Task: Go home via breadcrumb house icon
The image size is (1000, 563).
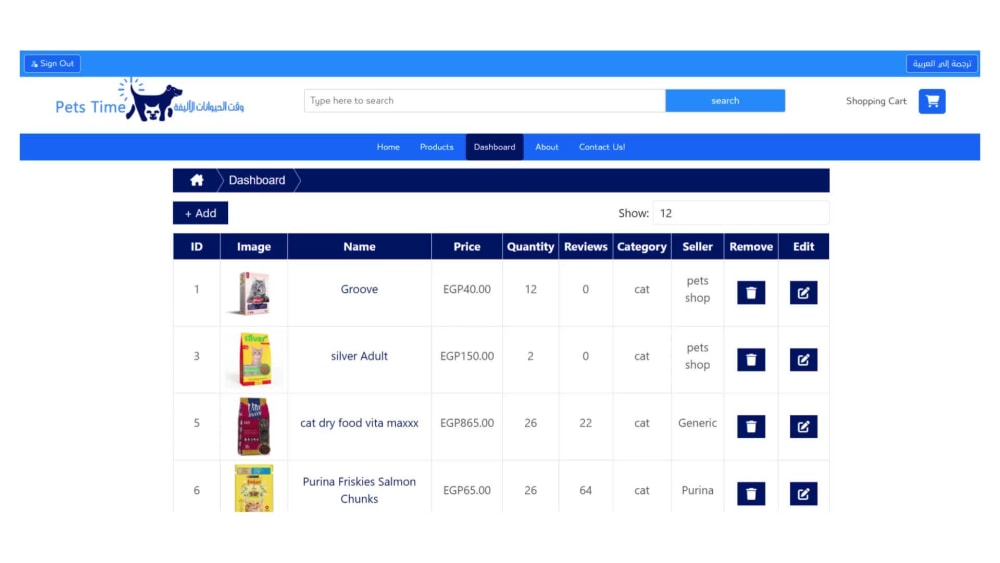Action: (196, 180)
